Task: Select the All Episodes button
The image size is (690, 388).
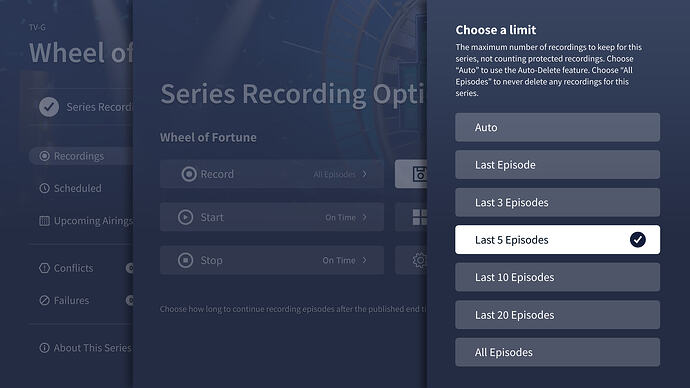Action: tap(558, 352)
